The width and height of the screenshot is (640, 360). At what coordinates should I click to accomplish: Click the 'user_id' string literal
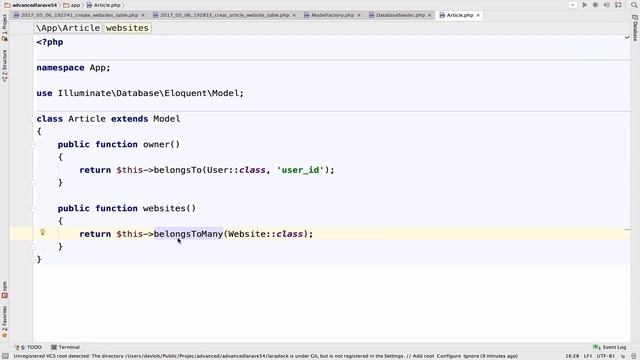click(300, 170)
